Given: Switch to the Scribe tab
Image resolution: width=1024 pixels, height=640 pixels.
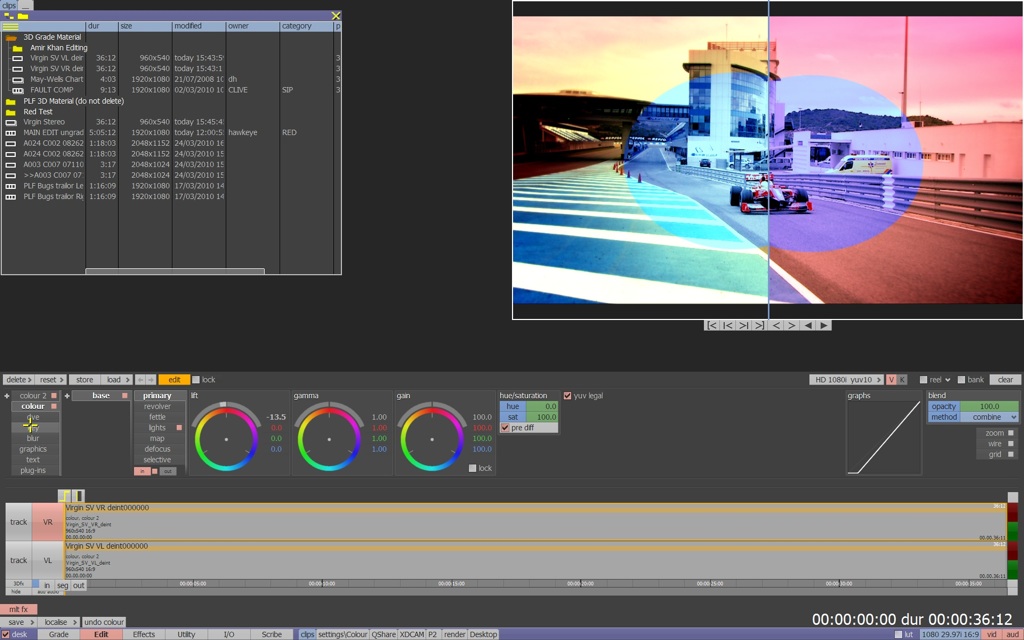Looking at the screenshot, I should click(272, 634).
